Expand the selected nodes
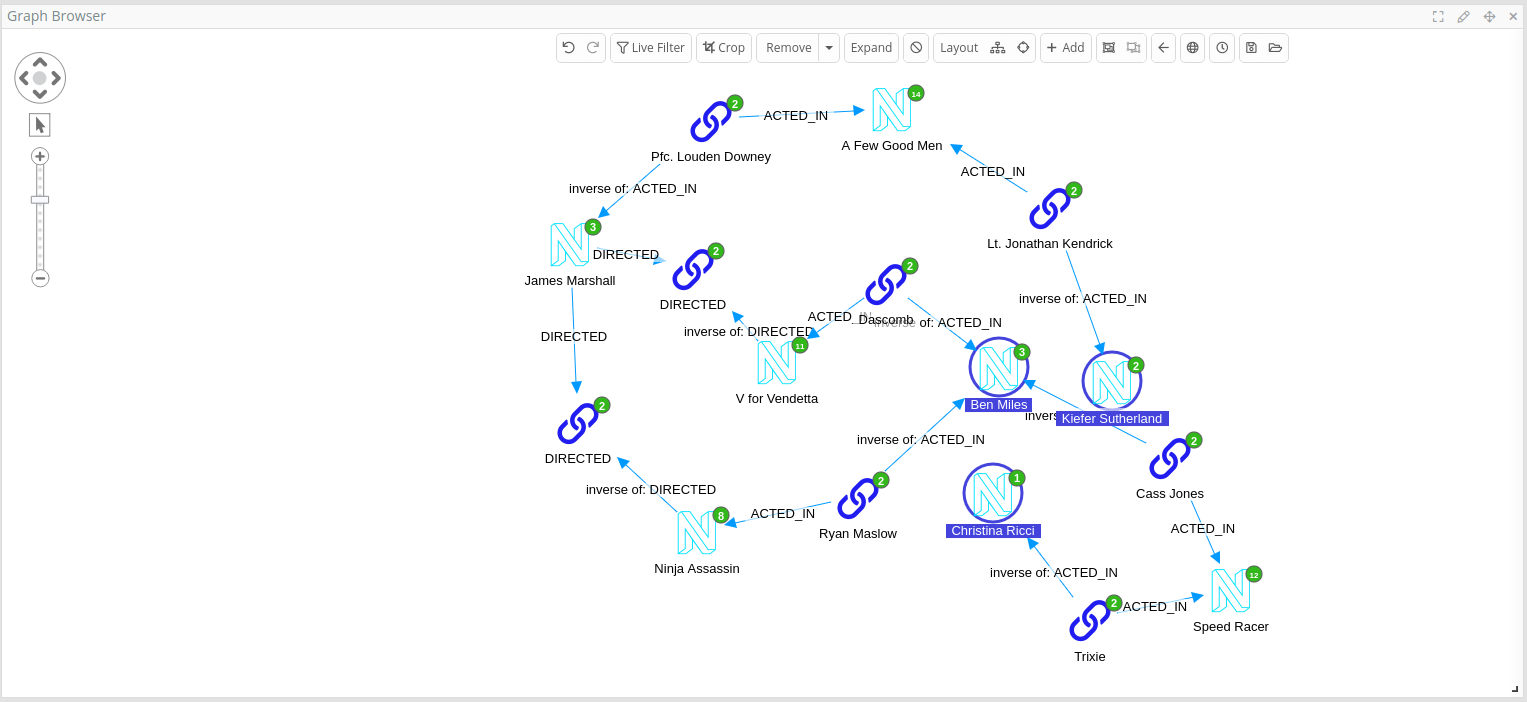Viewport: 1527px width, 702px height. [871, 48]
